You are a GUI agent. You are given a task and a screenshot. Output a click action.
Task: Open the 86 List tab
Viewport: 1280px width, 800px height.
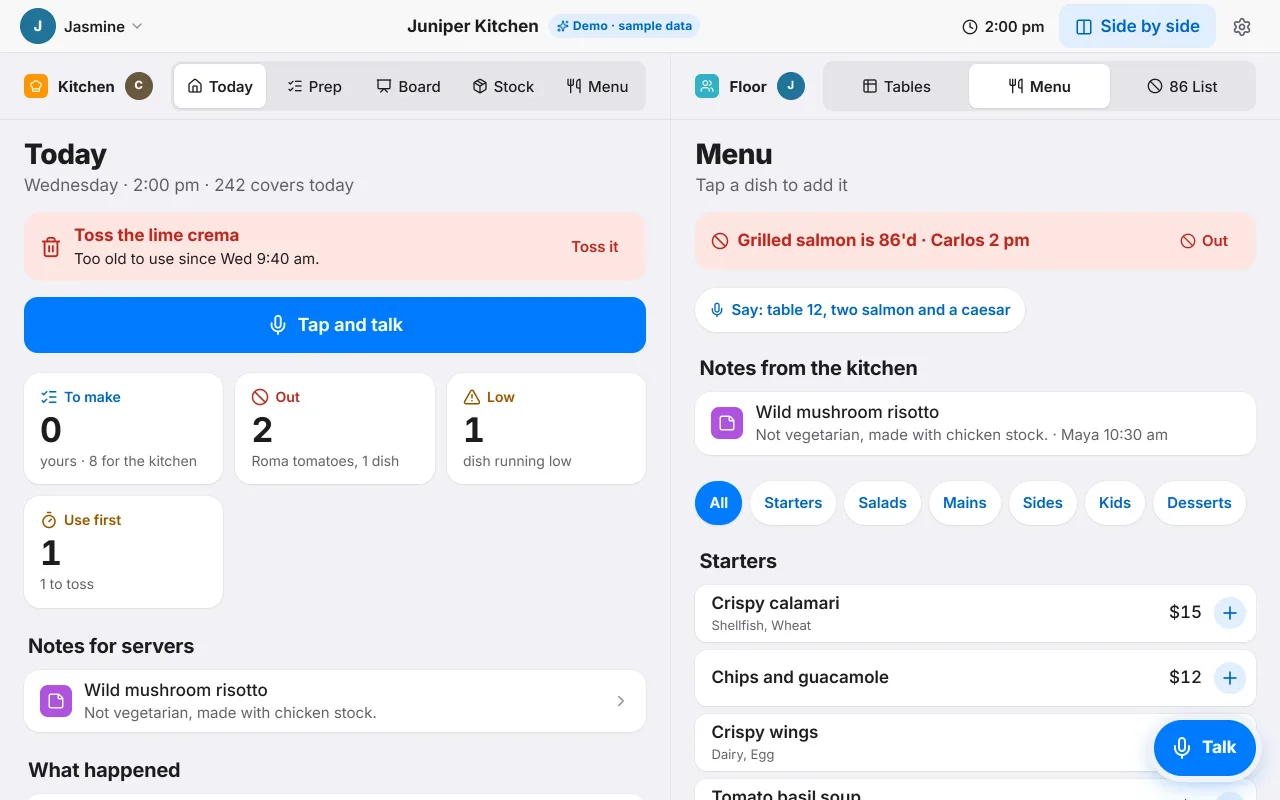click(1182, 87)
